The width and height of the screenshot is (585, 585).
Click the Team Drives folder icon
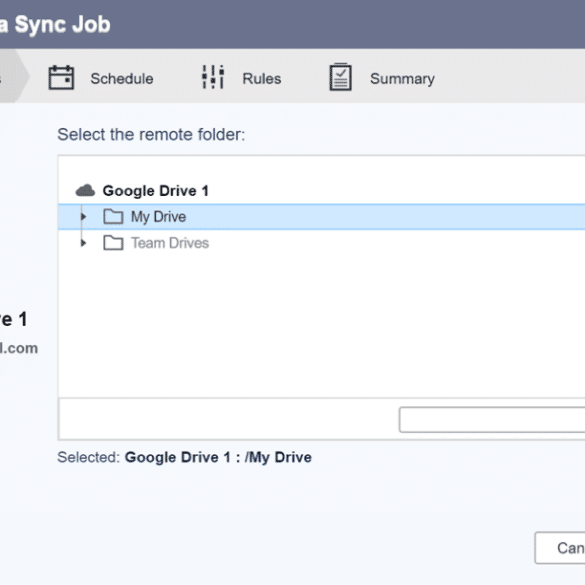(x=113, y=243)
